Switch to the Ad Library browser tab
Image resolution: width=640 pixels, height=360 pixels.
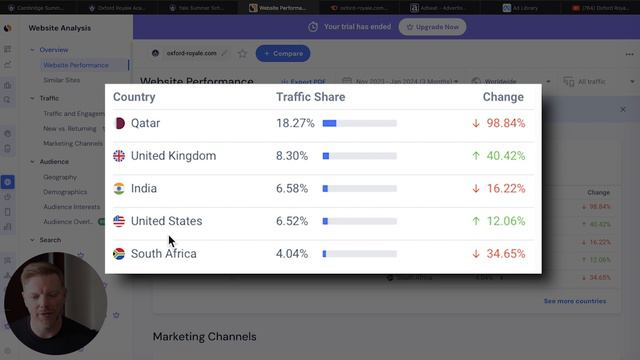(520, 8)
